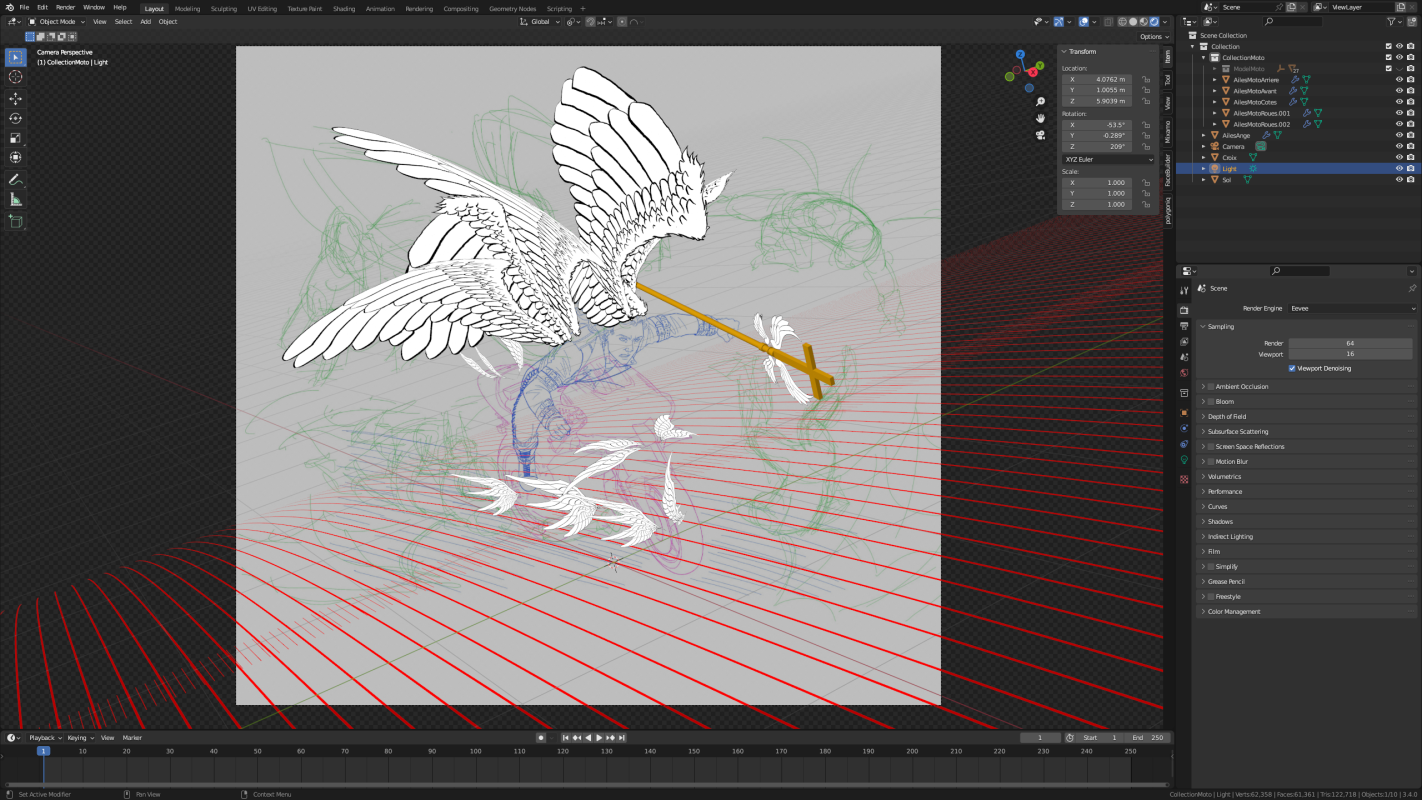The width and height of the screenshot is (1422, 800).
Task: Switch to the Sculpting workspace tab
Action: (x=223, y=8)
